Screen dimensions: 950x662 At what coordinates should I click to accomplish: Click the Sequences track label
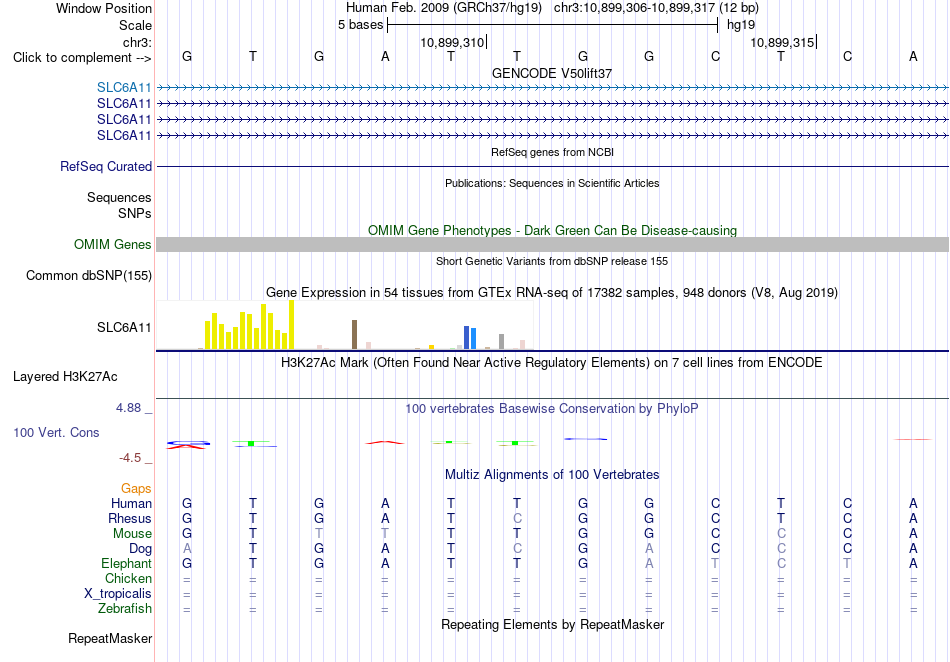pyautogui.click(x=119, y=197)
